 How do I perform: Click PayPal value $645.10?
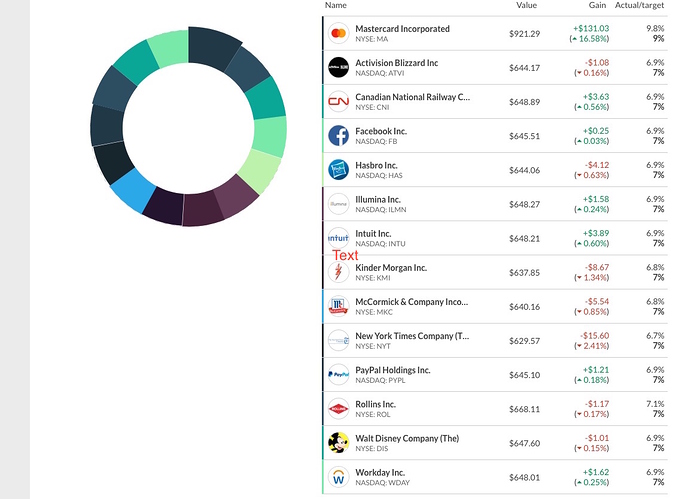[524, 375]
